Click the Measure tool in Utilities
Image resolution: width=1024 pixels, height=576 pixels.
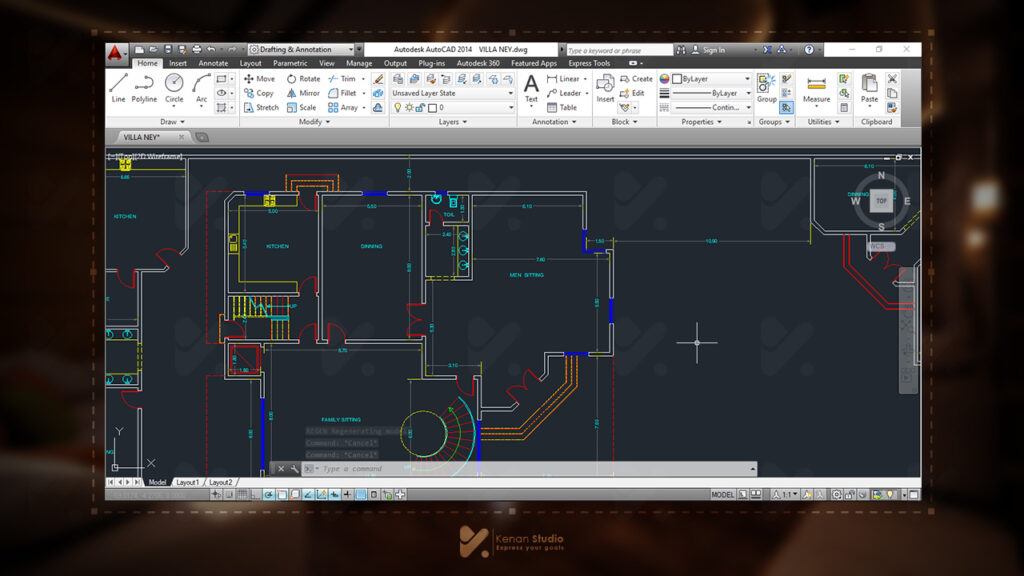(x=816, y=86)
